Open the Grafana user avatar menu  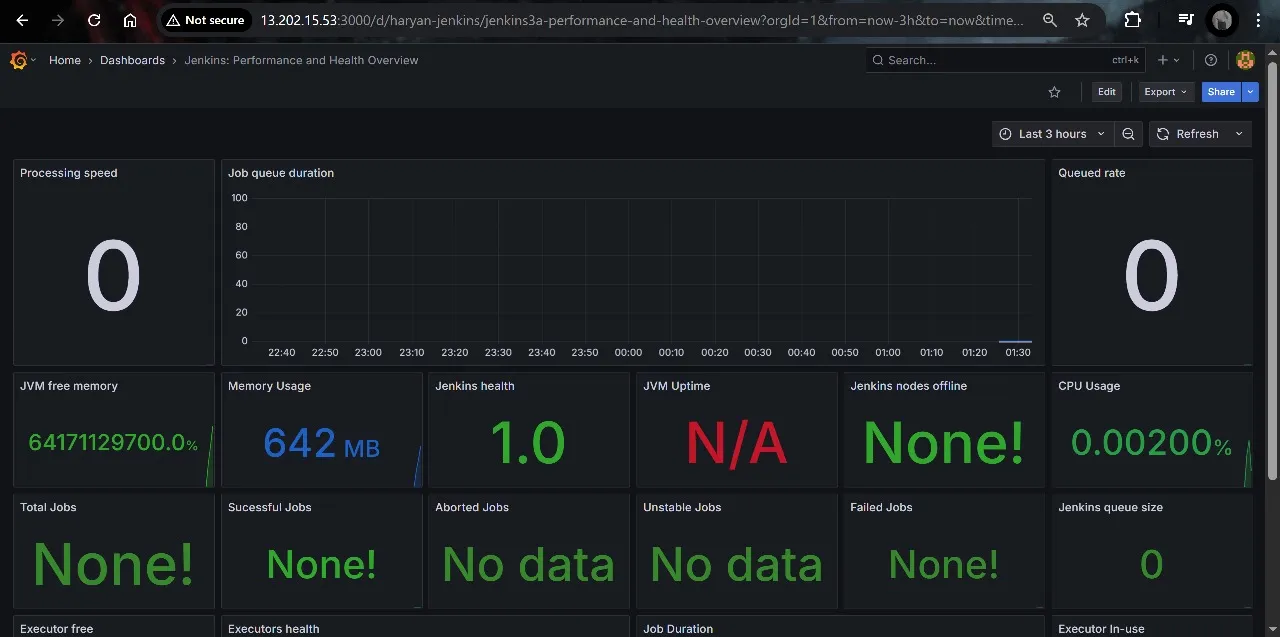(1245, 60)
